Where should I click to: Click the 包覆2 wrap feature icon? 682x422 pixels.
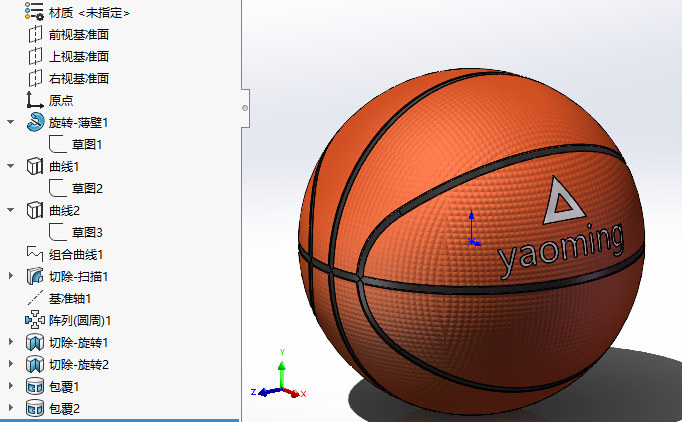point(35,408)
